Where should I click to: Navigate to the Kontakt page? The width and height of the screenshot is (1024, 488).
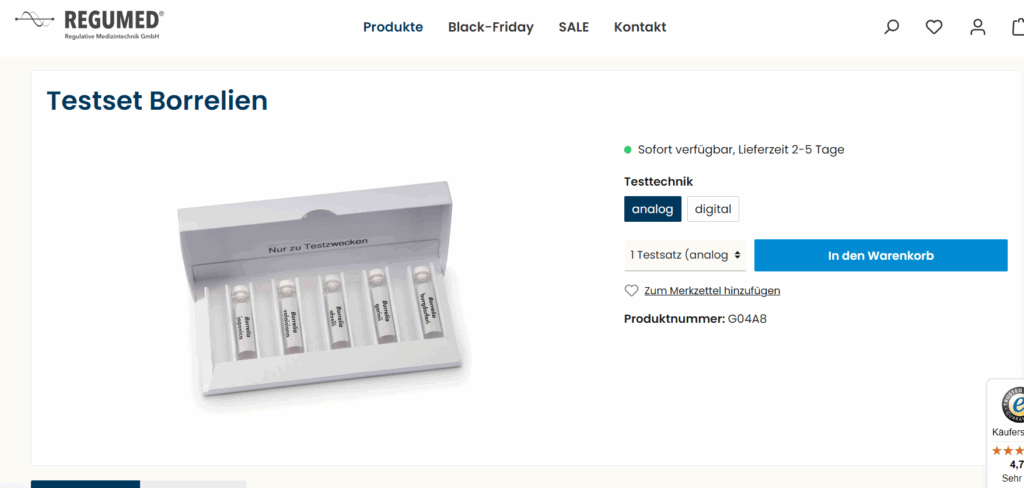pos(640,27)
